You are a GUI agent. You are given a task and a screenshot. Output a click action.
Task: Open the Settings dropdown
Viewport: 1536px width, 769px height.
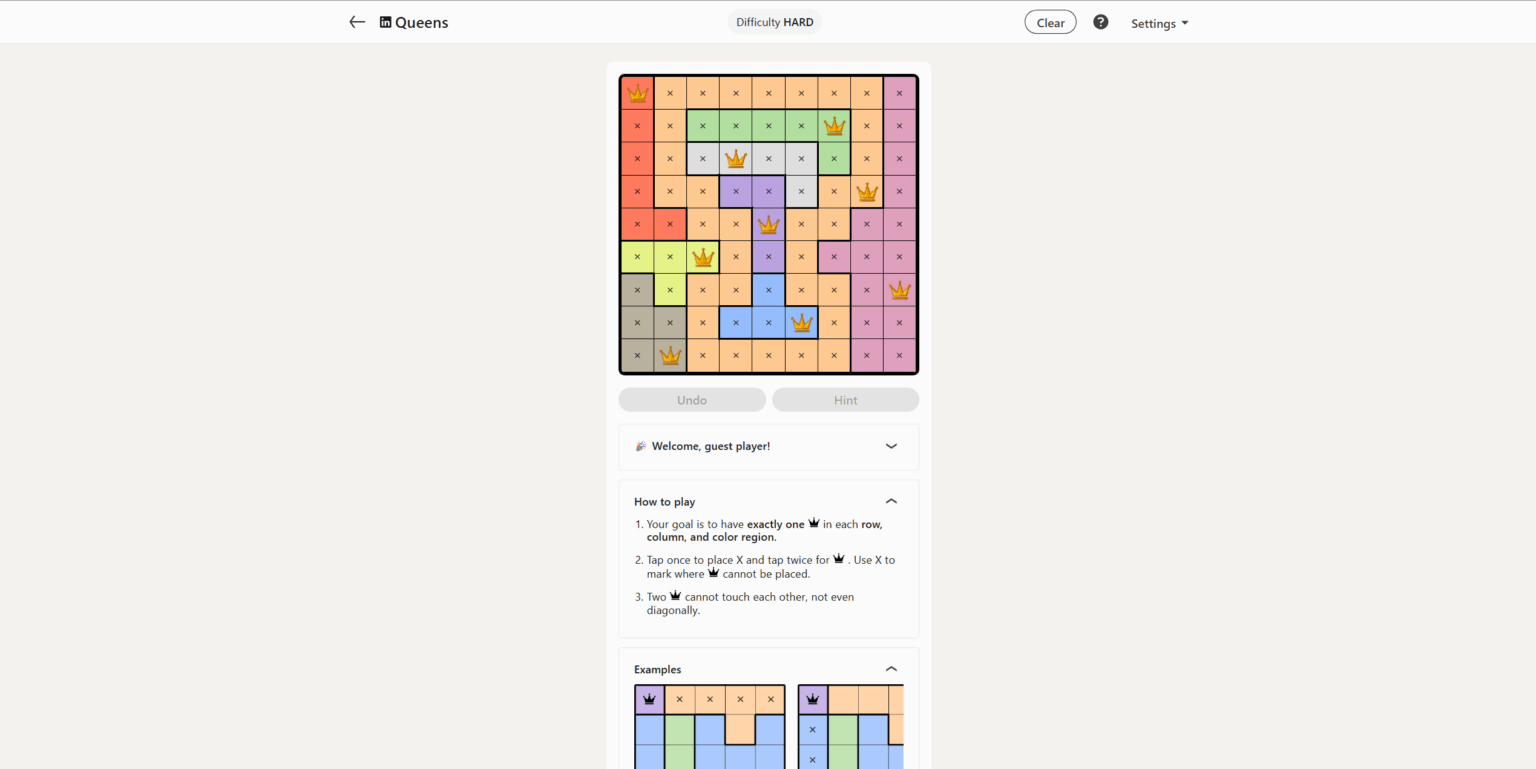1158,22
